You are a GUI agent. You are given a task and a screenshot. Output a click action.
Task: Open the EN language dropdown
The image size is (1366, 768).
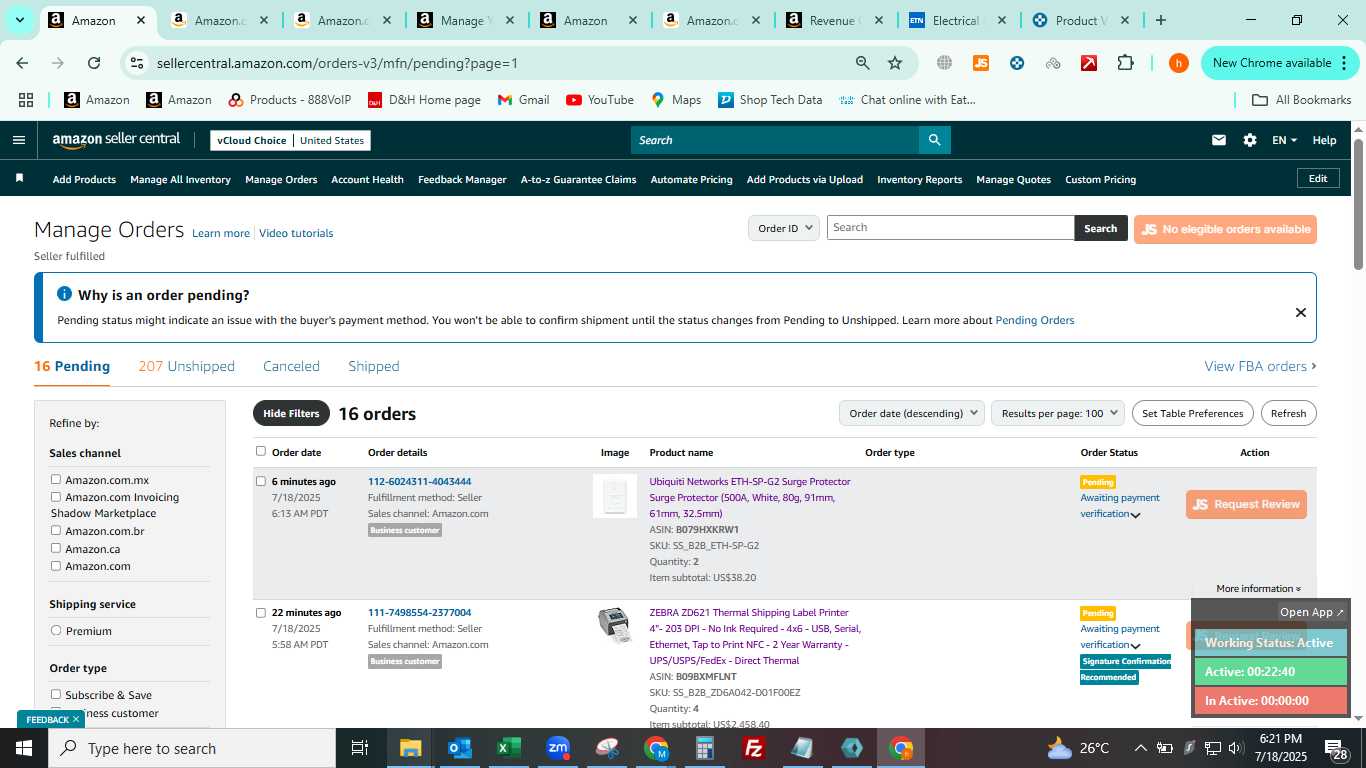pyautogui.click(x=1284, y=140)
